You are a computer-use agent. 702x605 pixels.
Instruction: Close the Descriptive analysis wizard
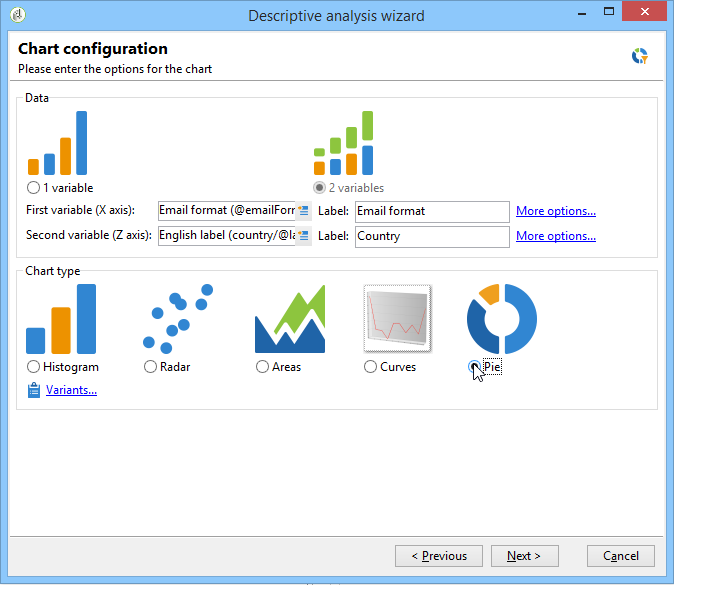pyautogui.click(x=644, y=12)
